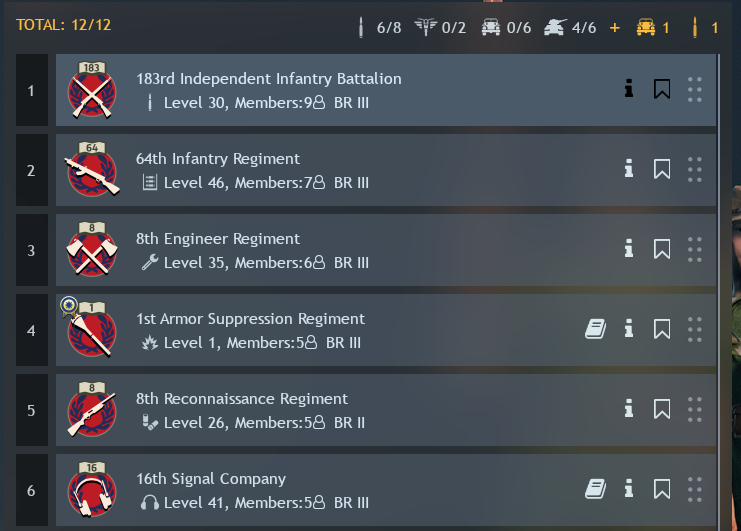Open the 1st Armor Suppression Regiment book icon

click(x=595, y=329)
